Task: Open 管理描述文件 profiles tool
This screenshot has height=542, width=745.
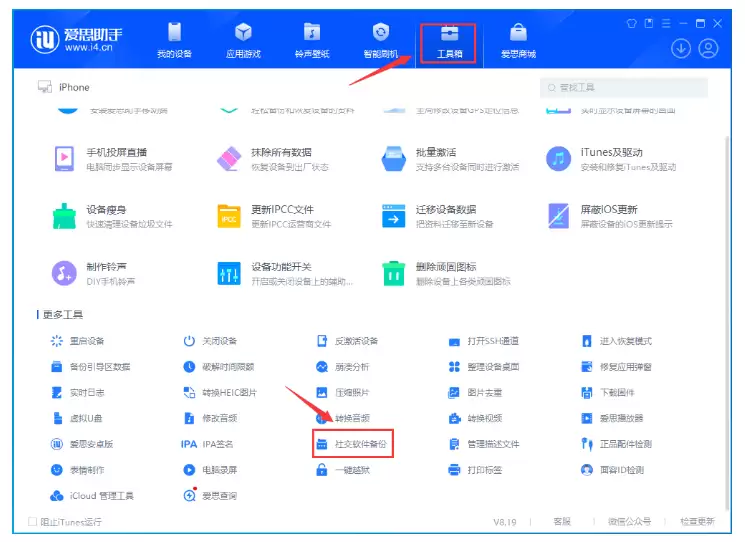Action: [484, 444]
